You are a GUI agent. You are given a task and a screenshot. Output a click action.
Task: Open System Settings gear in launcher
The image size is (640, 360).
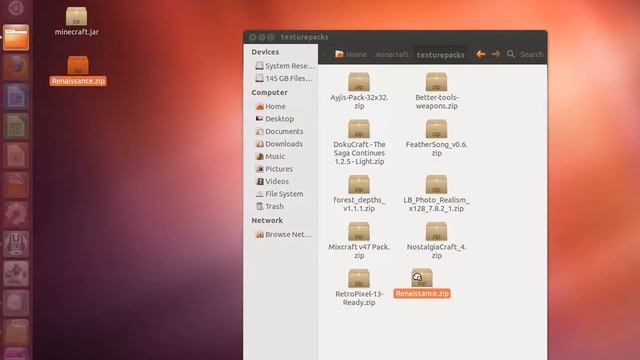[x=16, y=214]
